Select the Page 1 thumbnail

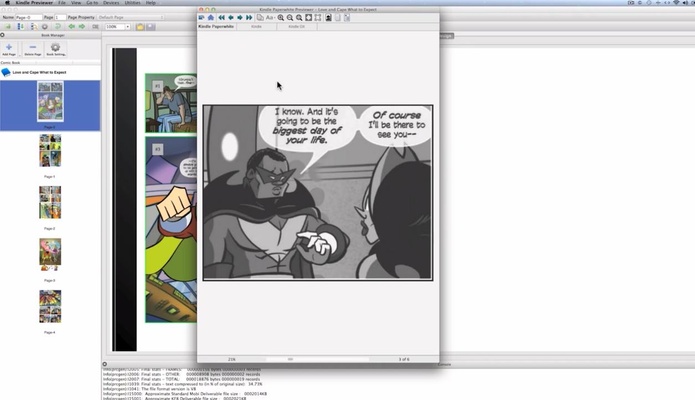(x=50, y=151)
